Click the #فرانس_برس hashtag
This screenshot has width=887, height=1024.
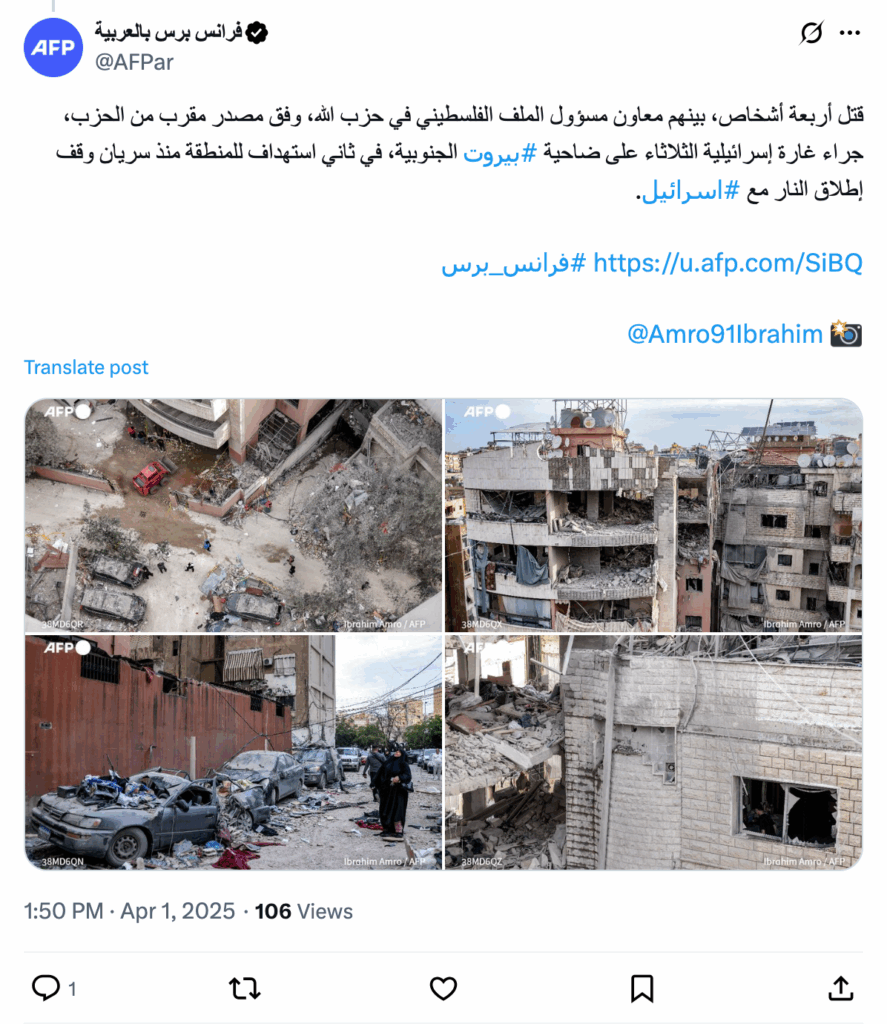(x=513, y=264)
